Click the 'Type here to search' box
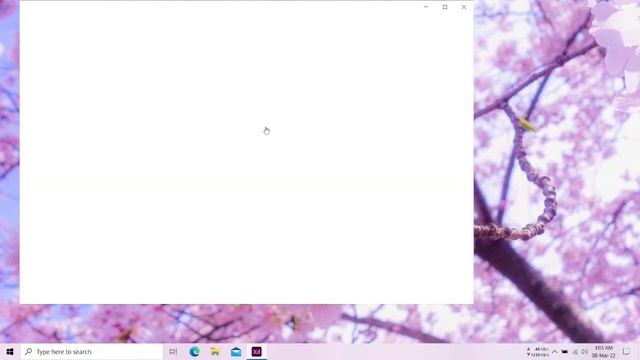Image resolution: width=640 pixels, height=360 pixels. (91, 351)
